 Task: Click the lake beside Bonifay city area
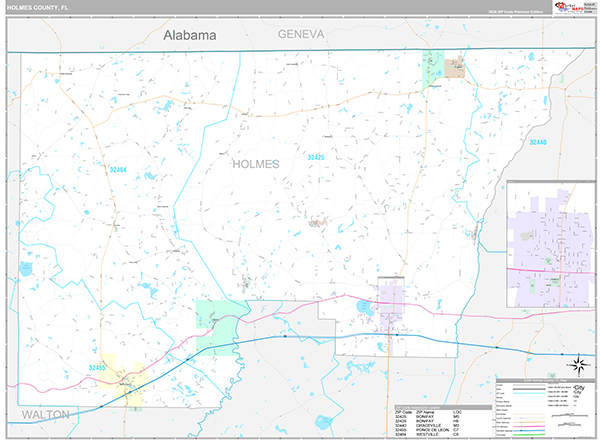pyautogui.click(x=365, y=308)
